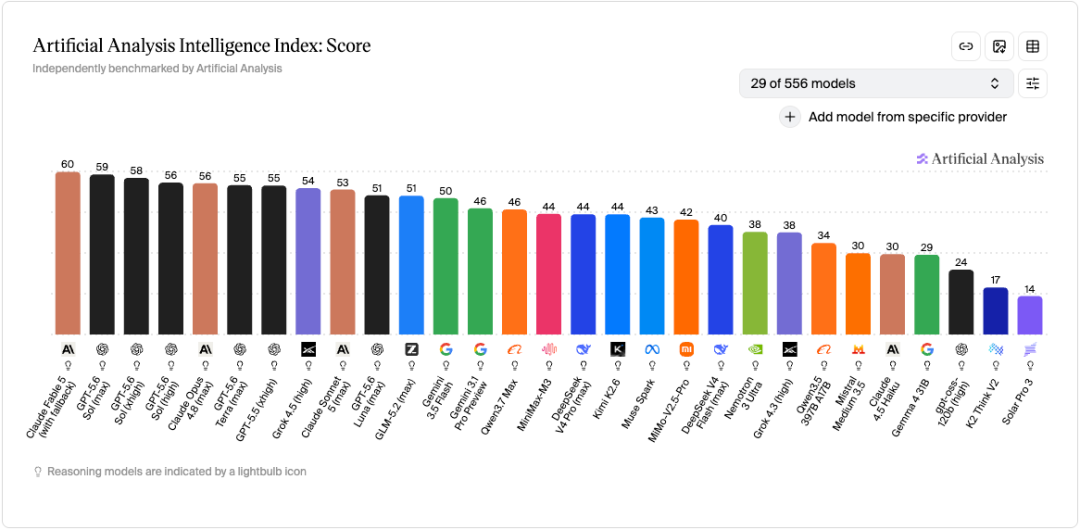Click the Meta logo under Muse Spark
This screenshot has width=1080, height=530.
tap(652, 349)
